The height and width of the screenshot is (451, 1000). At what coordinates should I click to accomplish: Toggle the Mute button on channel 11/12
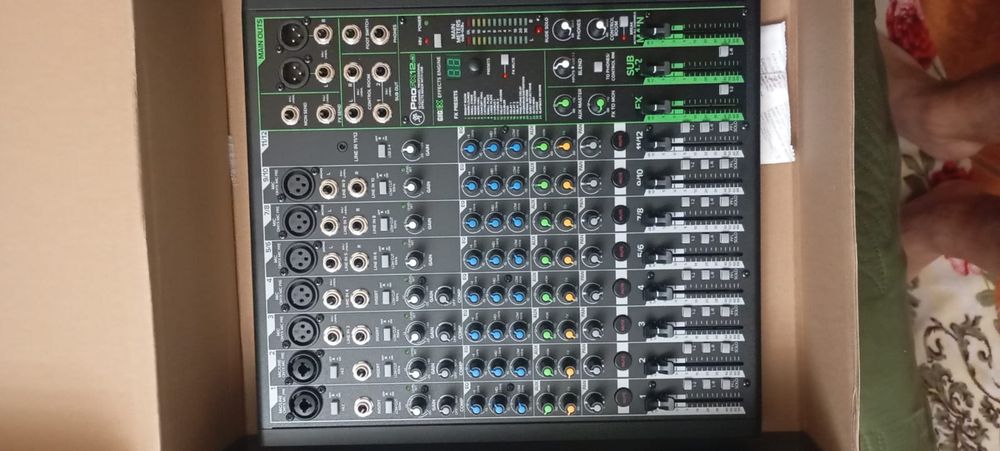619,140
